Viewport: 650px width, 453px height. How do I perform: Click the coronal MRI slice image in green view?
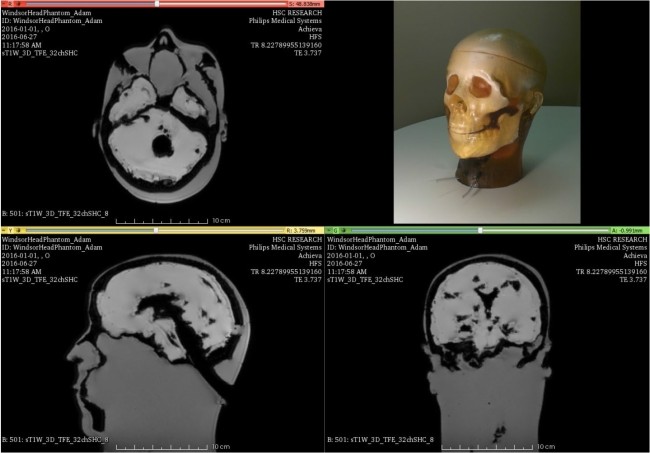tap(489, 352)
